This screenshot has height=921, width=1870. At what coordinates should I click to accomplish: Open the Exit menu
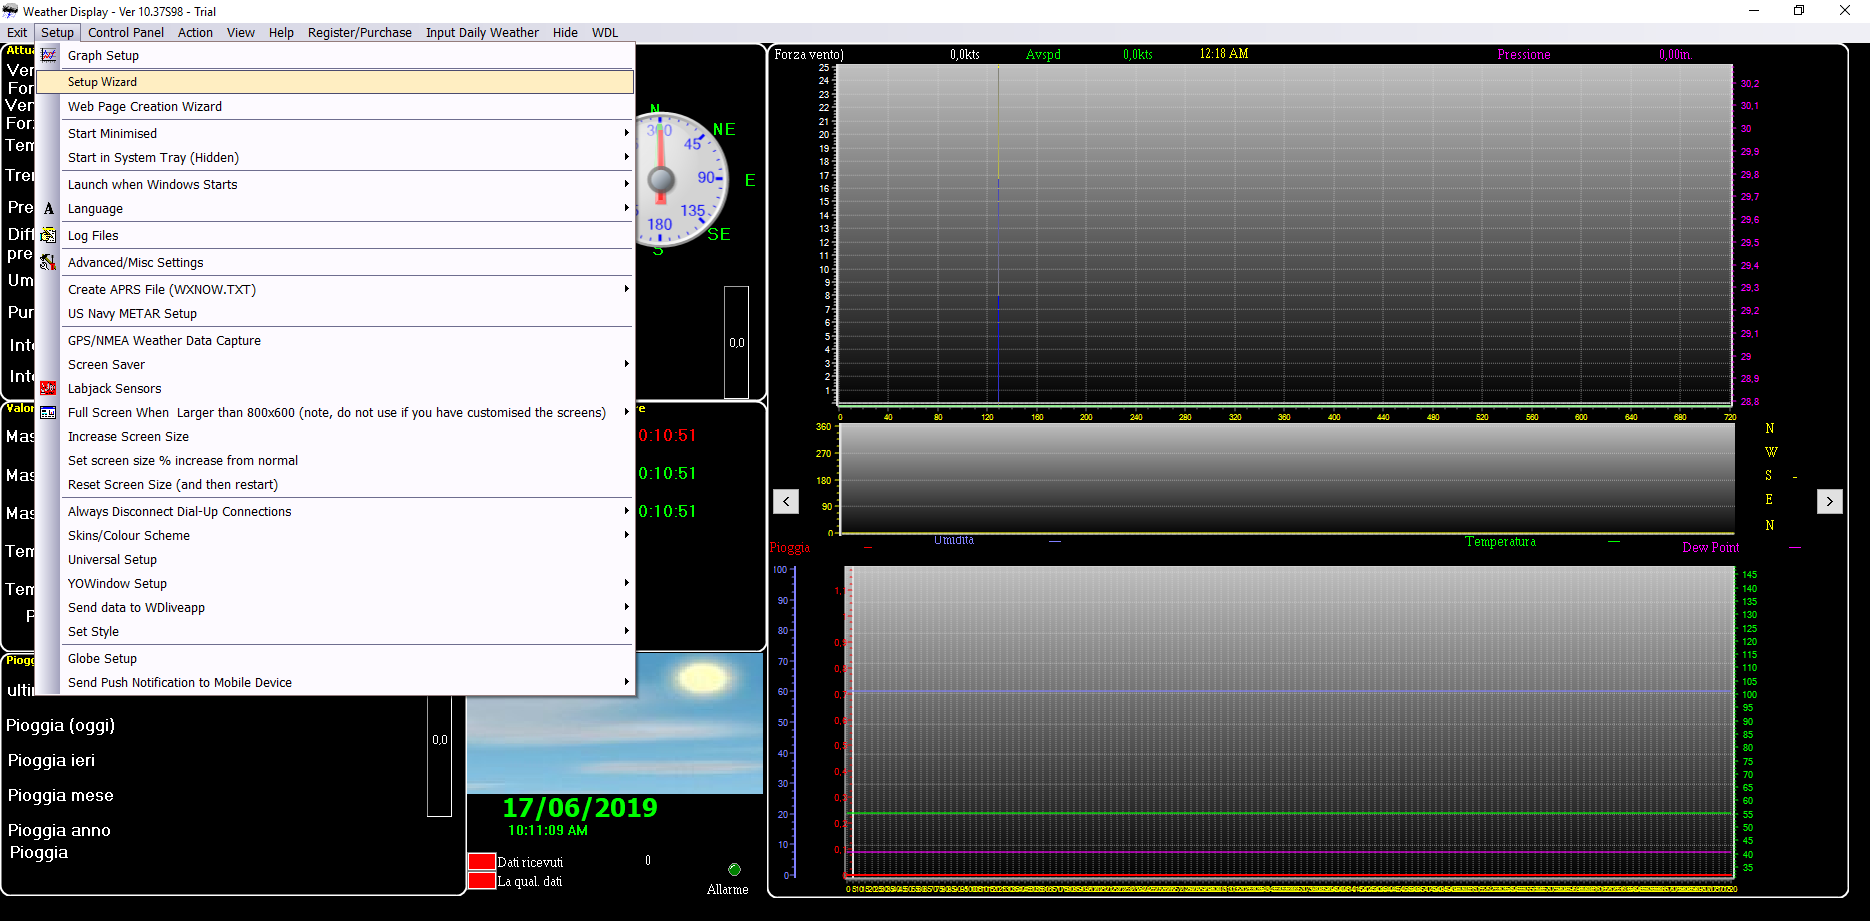coord(17,32)
